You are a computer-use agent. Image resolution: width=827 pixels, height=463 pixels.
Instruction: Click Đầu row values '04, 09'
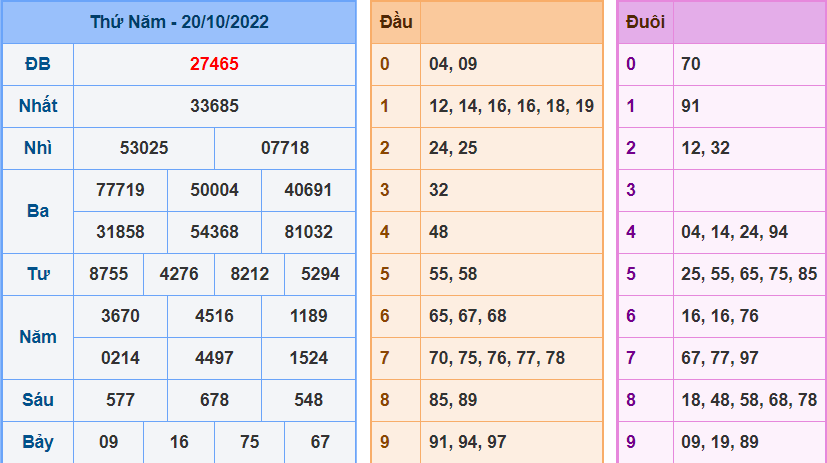coord(453,64)
